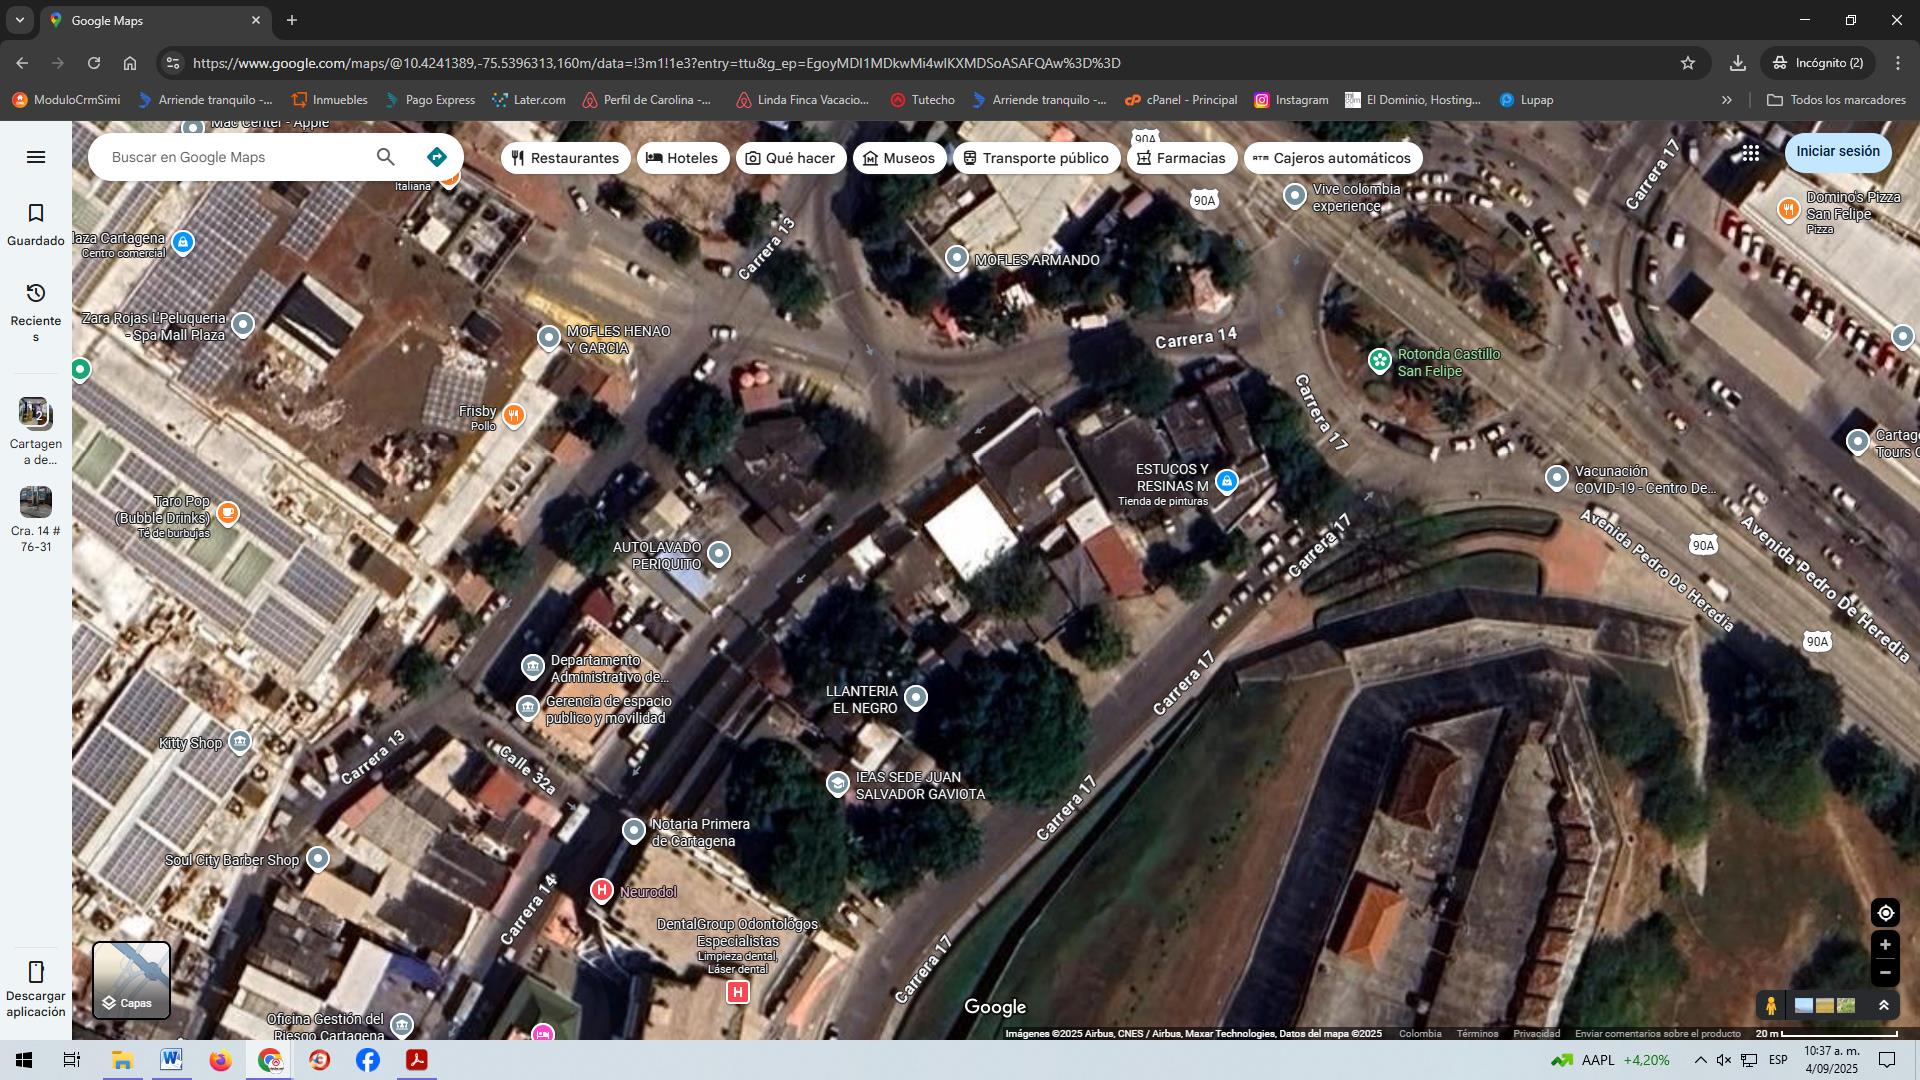1920x1080 pixels.
Task: Filter map by Farmacias chip
Action: click(x=1181, y=158)
